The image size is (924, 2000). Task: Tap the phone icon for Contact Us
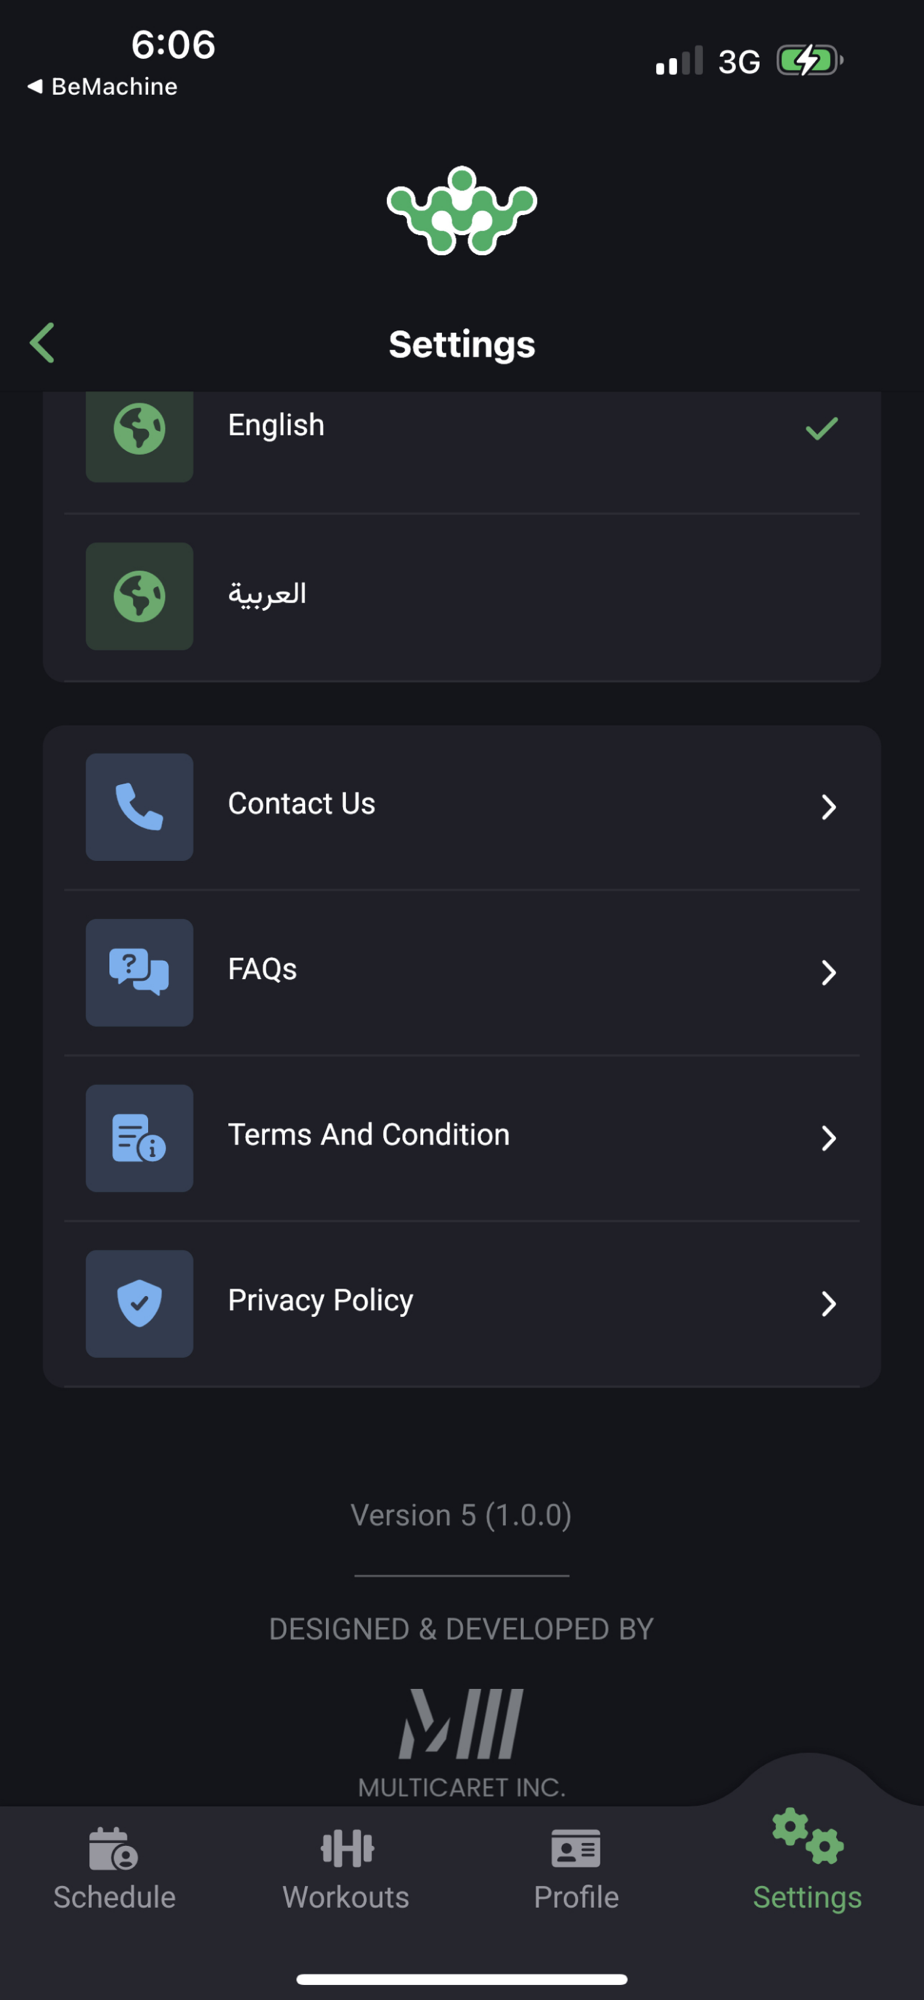click(139, 807)
